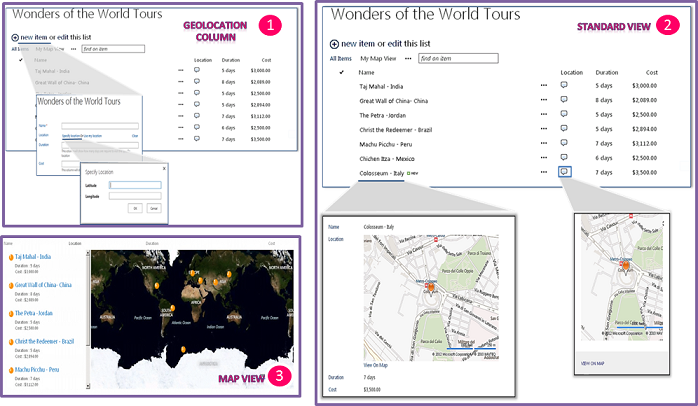Click the plus circle icon in the Geolocation Column panel
The height and width of the screenshot is (406, 698).
(15, 38)
